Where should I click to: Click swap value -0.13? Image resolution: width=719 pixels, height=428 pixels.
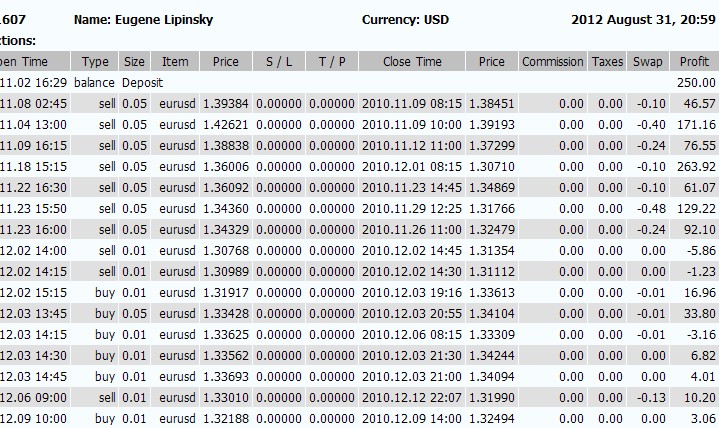651,398
